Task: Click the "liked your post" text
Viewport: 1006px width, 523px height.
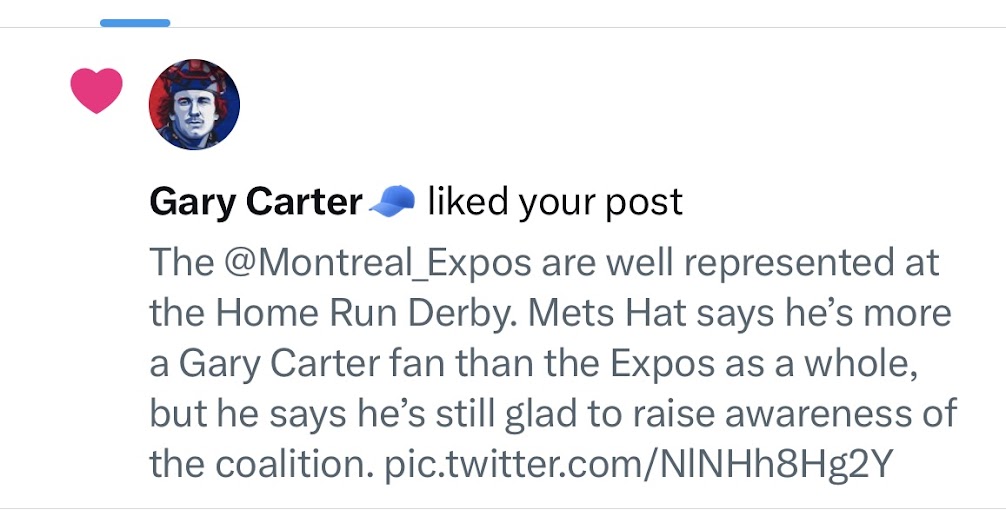Action: (555, 202)
